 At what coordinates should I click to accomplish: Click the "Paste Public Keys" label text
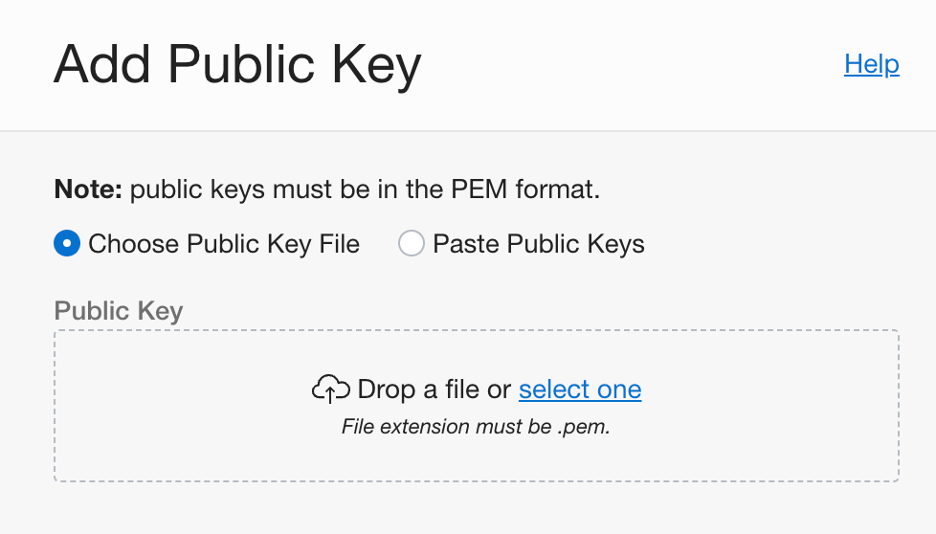[538, 244]
